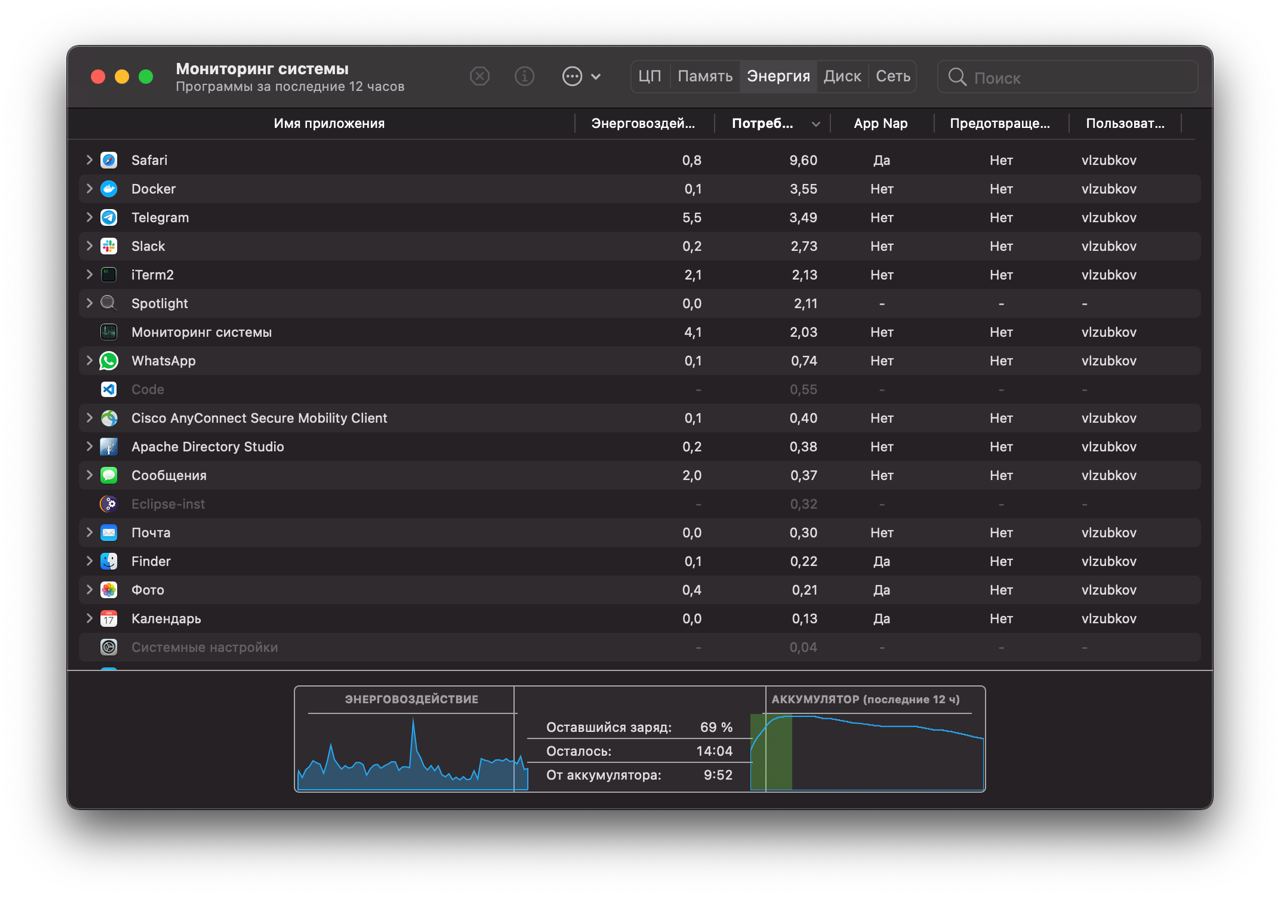Click the Системные настройки row name
This screenshot has width=1280, height=898.
[x=205, y=647]
